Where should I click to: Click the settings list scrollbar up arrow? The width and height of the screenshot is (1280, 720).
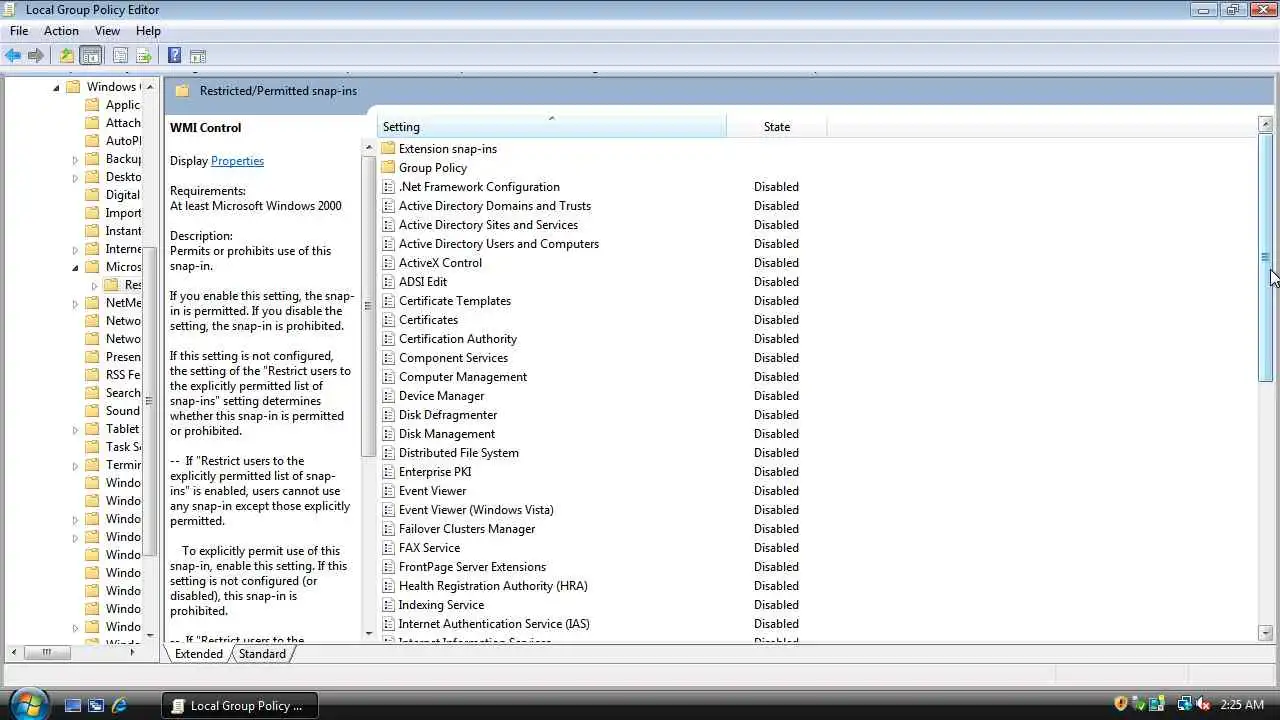(1265, 124)
